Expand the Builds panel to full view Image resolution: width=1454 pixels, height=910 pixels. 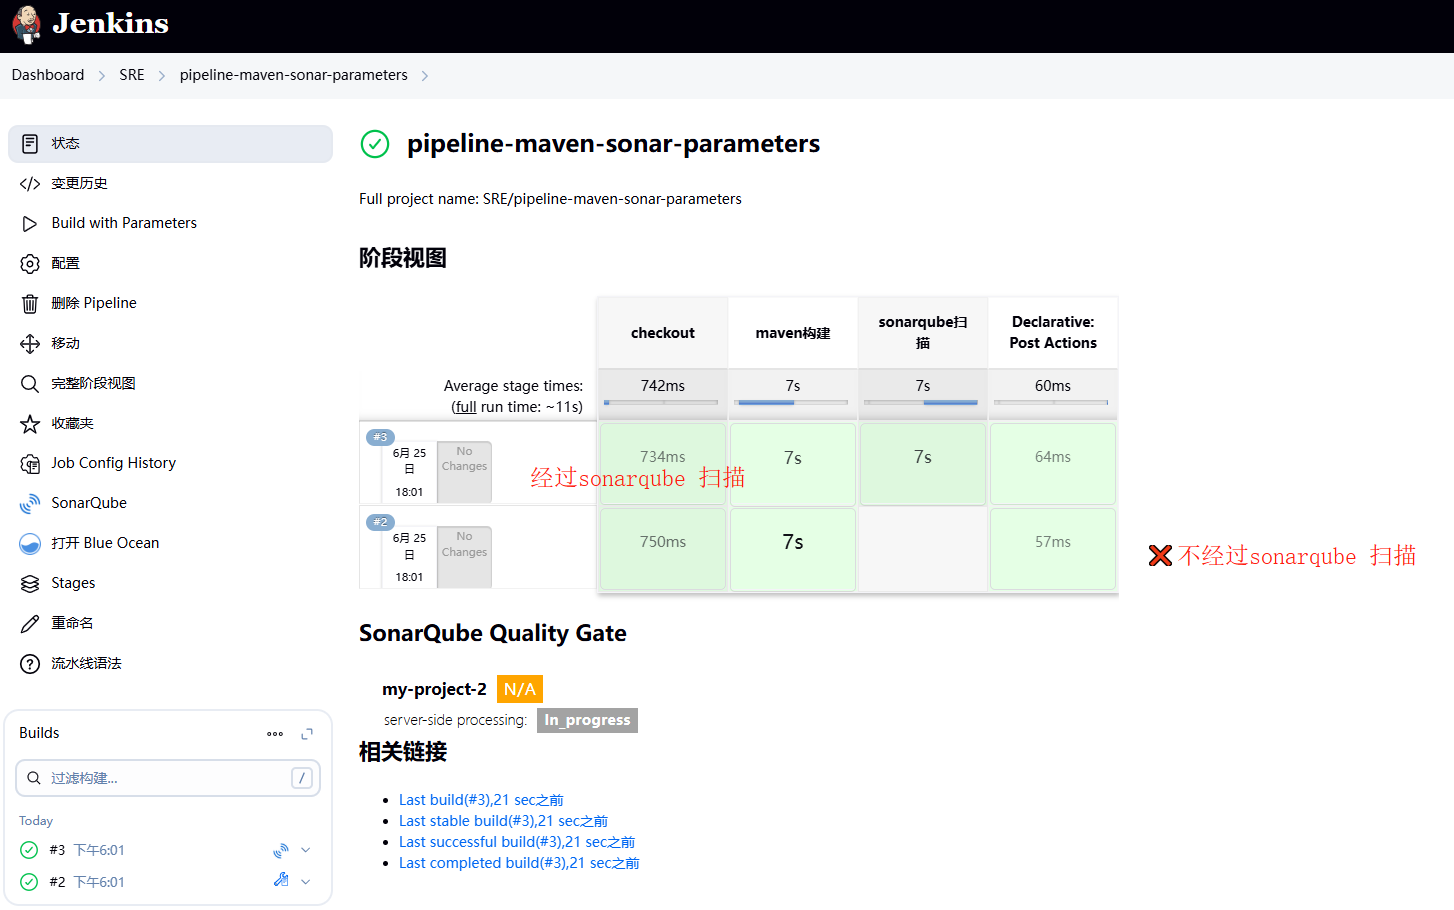point(307,734)
